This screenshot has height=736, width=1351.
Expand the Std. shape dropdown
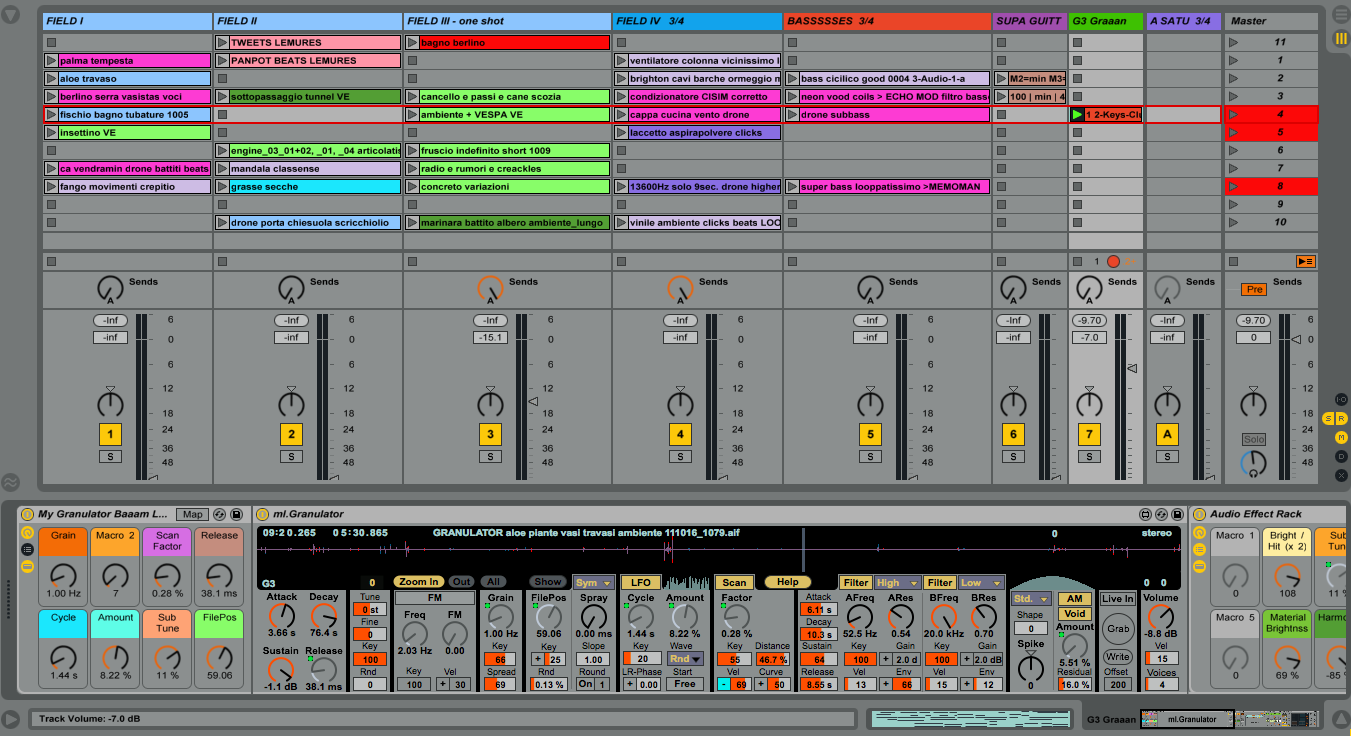tap(1030, 599)
